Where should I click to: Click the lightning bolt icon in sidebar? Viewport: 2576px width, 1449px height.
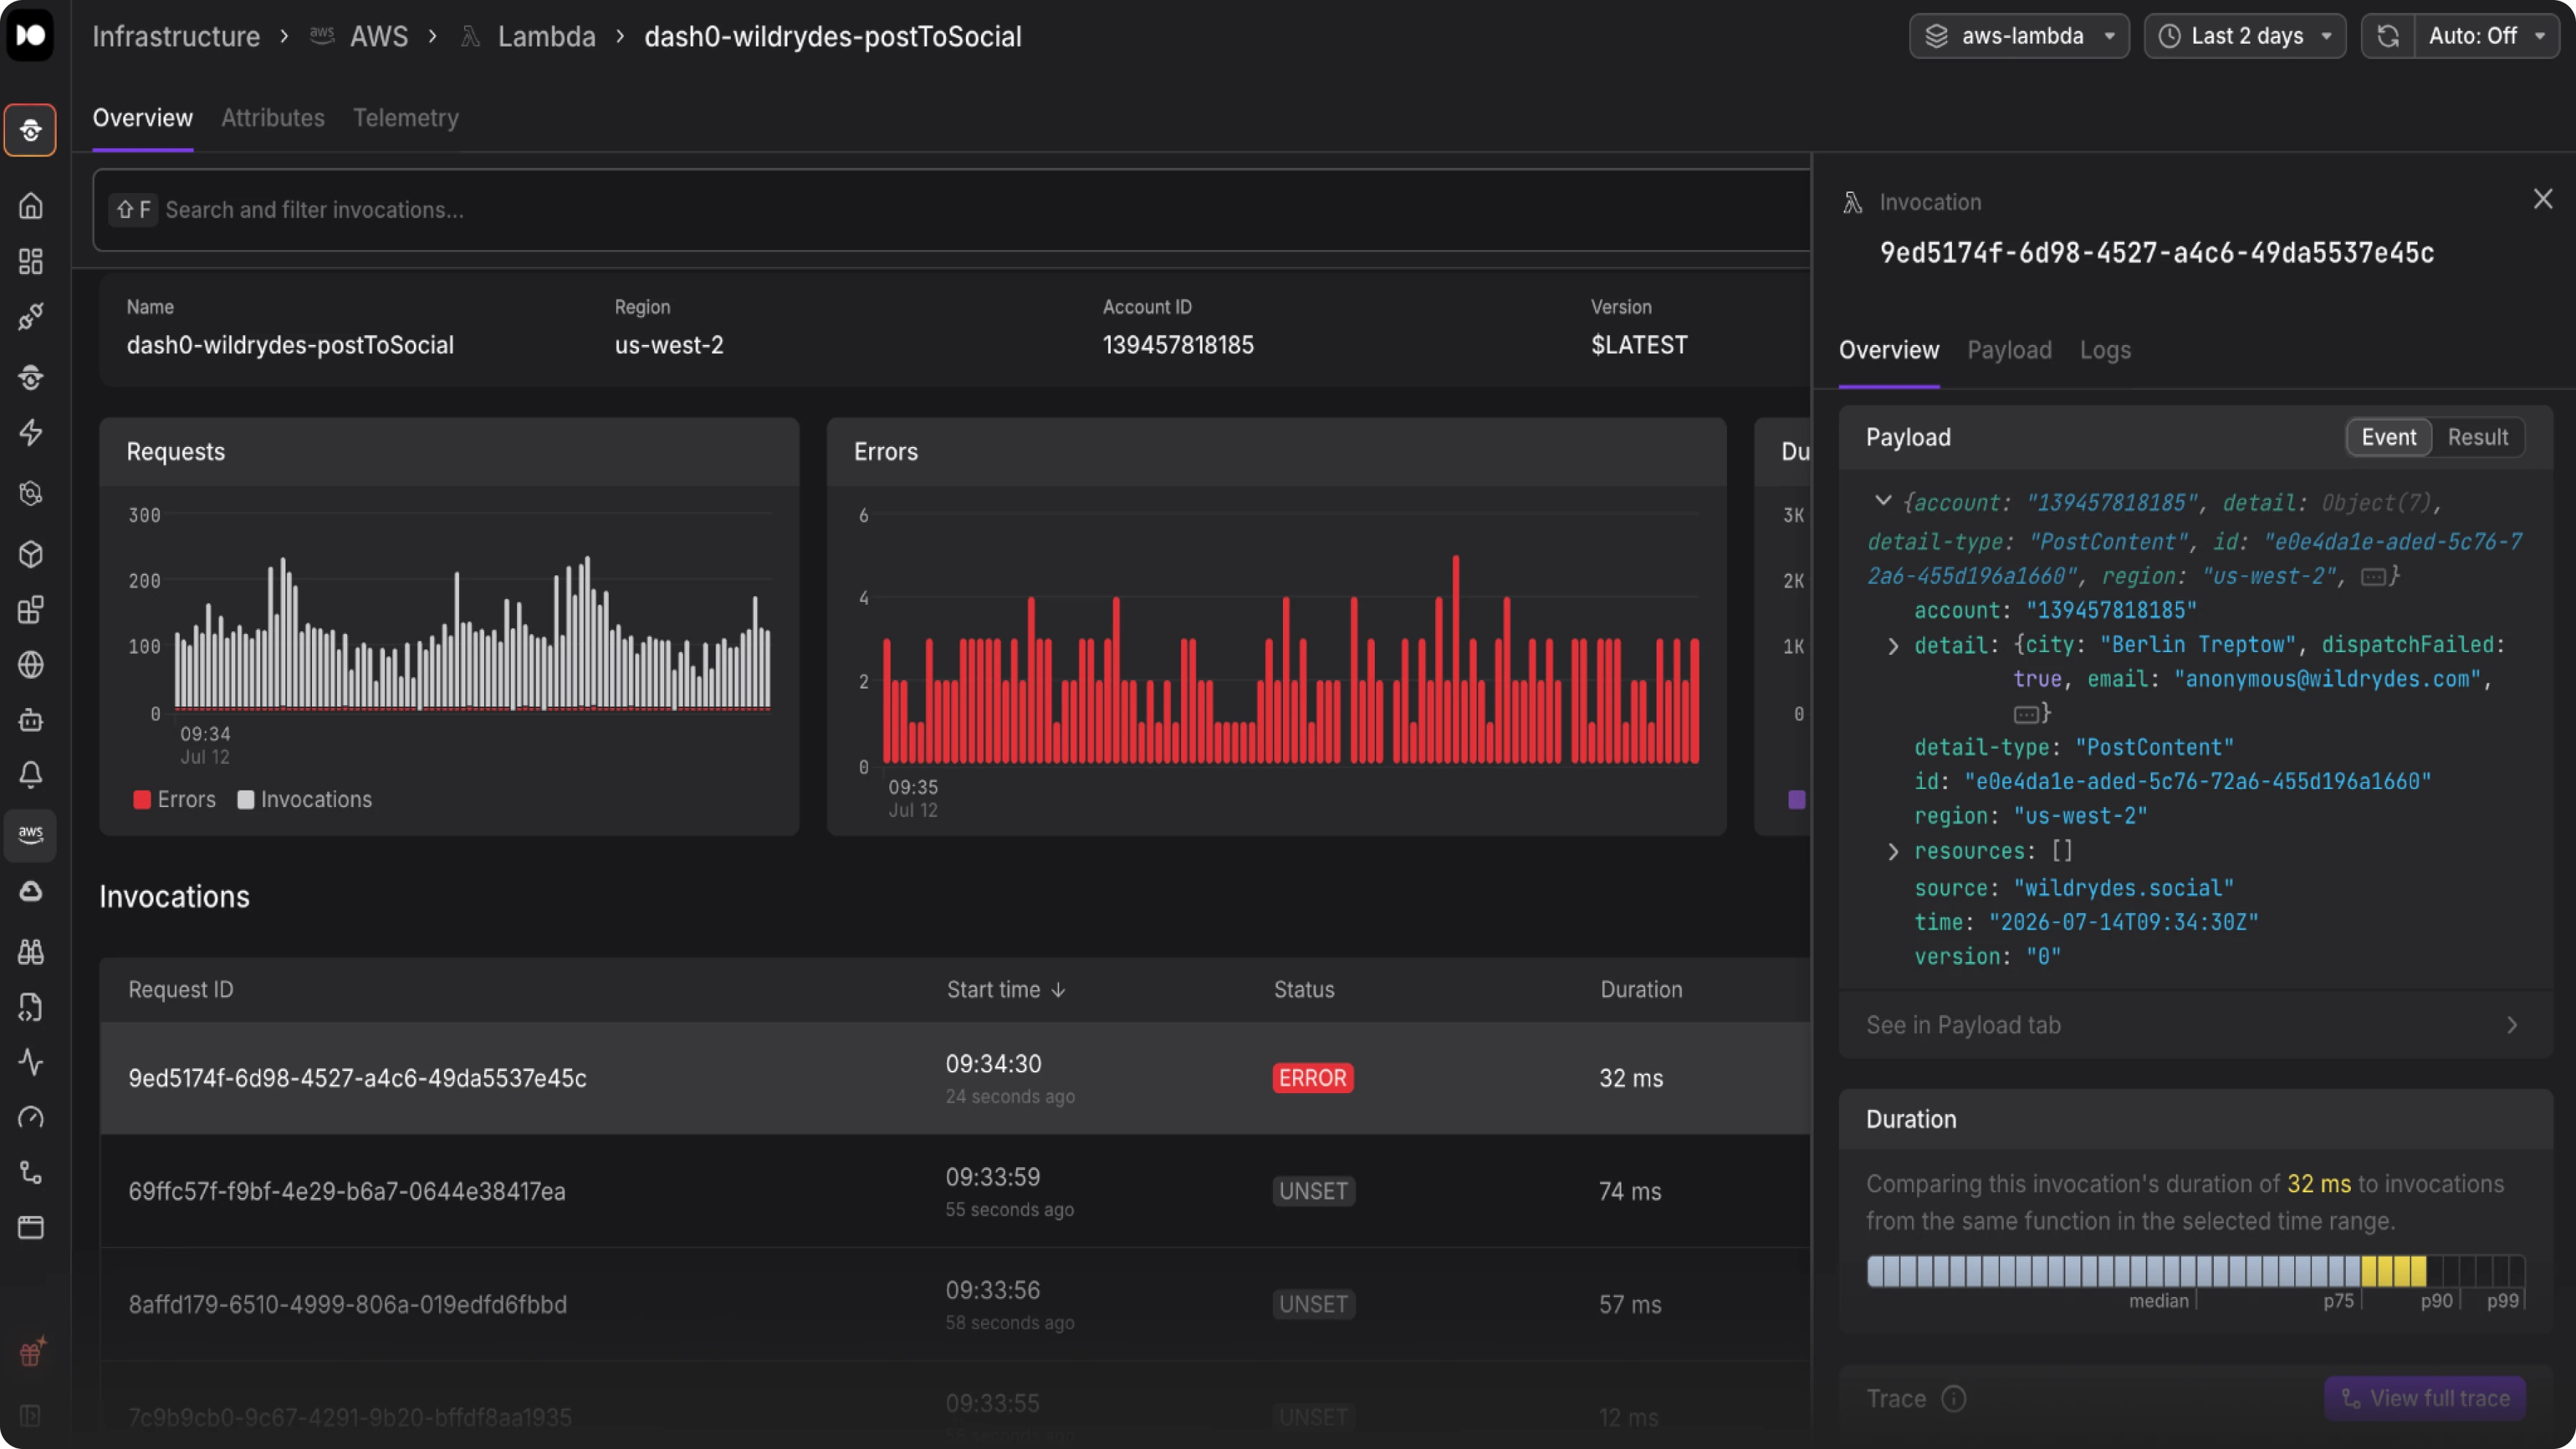click(31, 433)
